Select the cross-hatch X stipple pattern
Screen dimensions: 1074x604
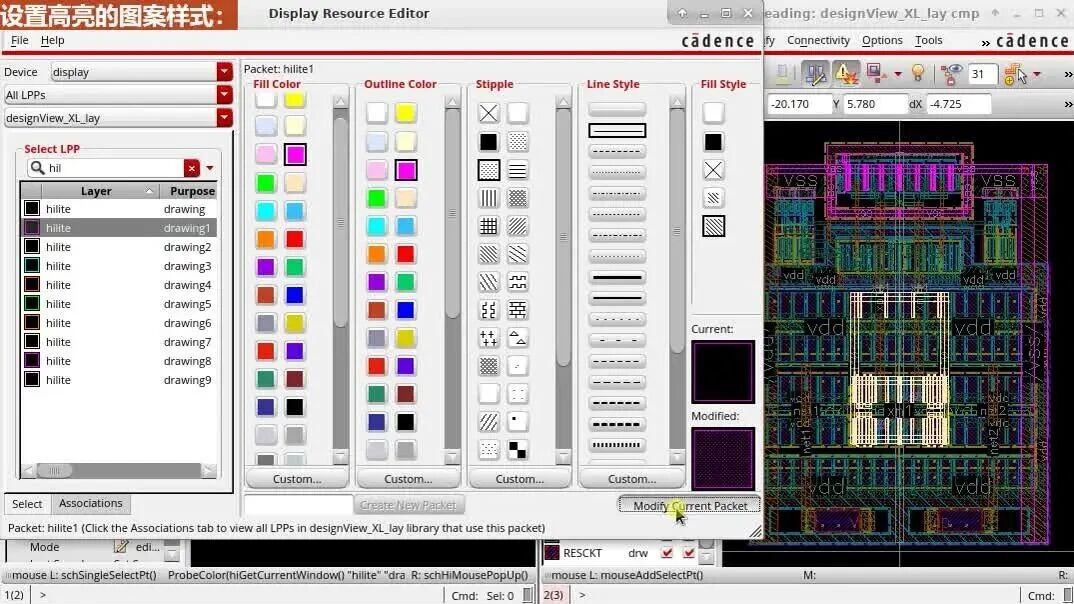[488, 113]
